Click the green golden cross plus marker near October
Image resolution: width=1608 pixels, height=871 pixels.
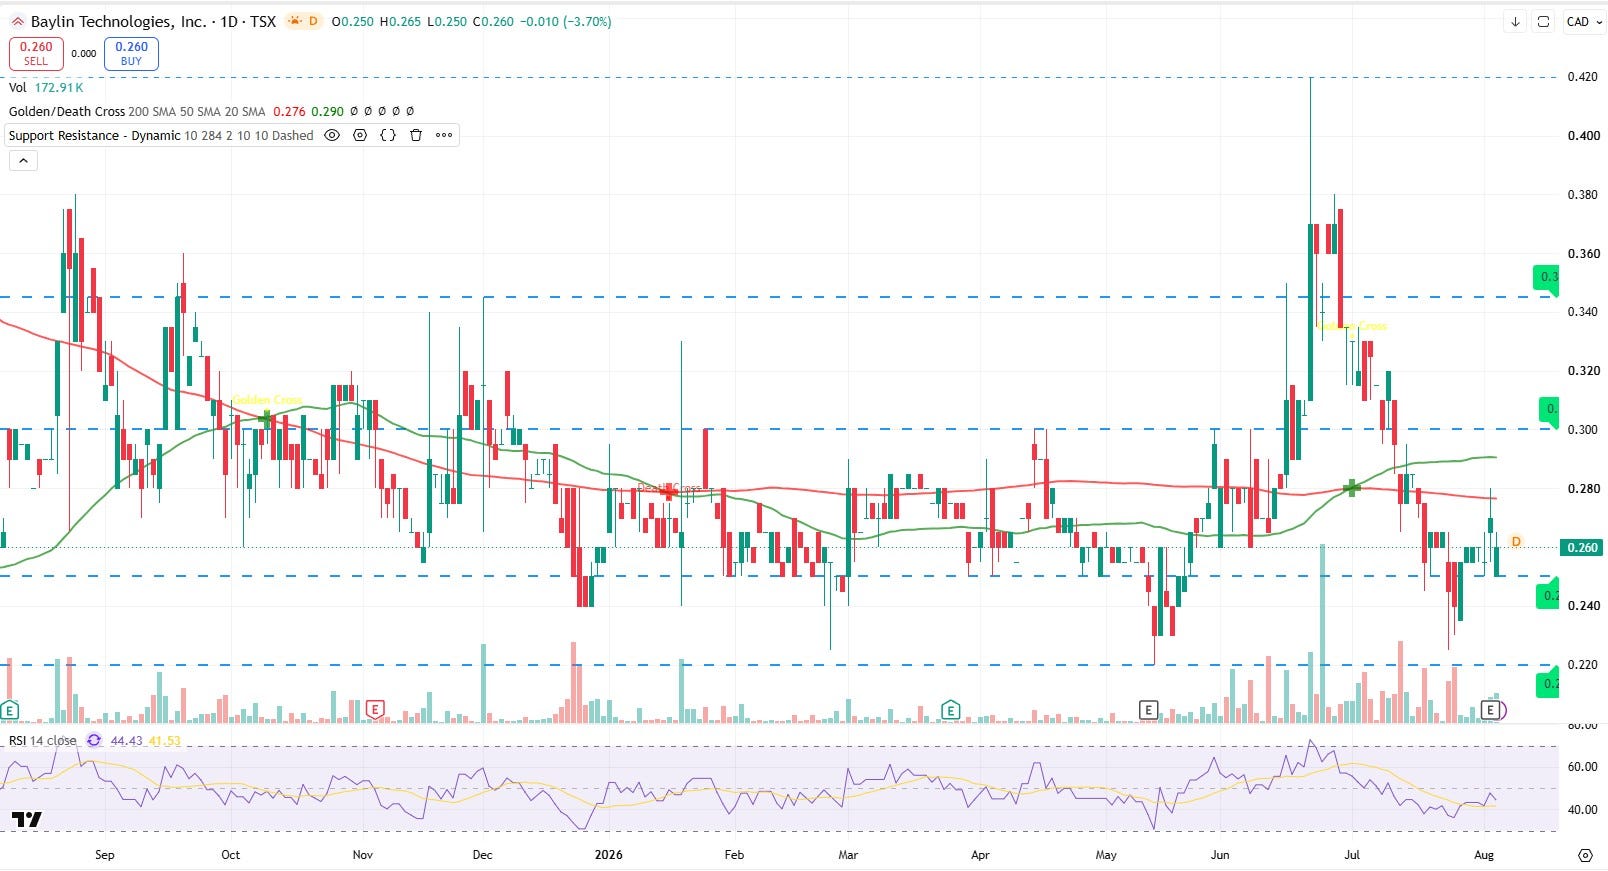pos(266,418)
